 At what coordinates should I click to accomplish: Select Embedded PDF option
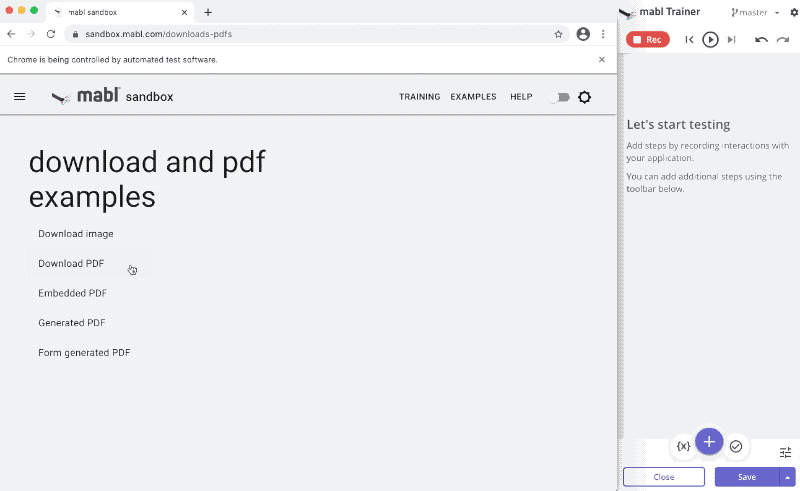[72, 293]
